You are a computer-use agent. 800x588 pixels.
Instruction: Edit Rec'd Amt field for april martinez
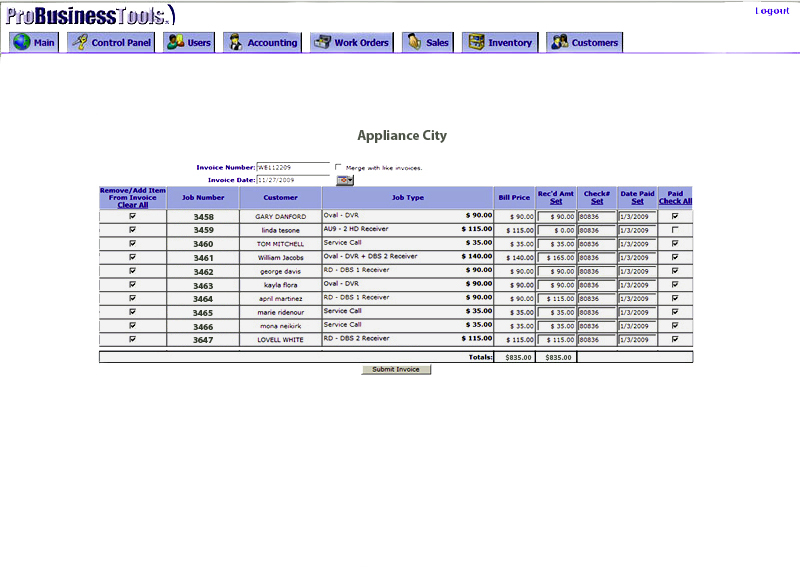point(557,299)
